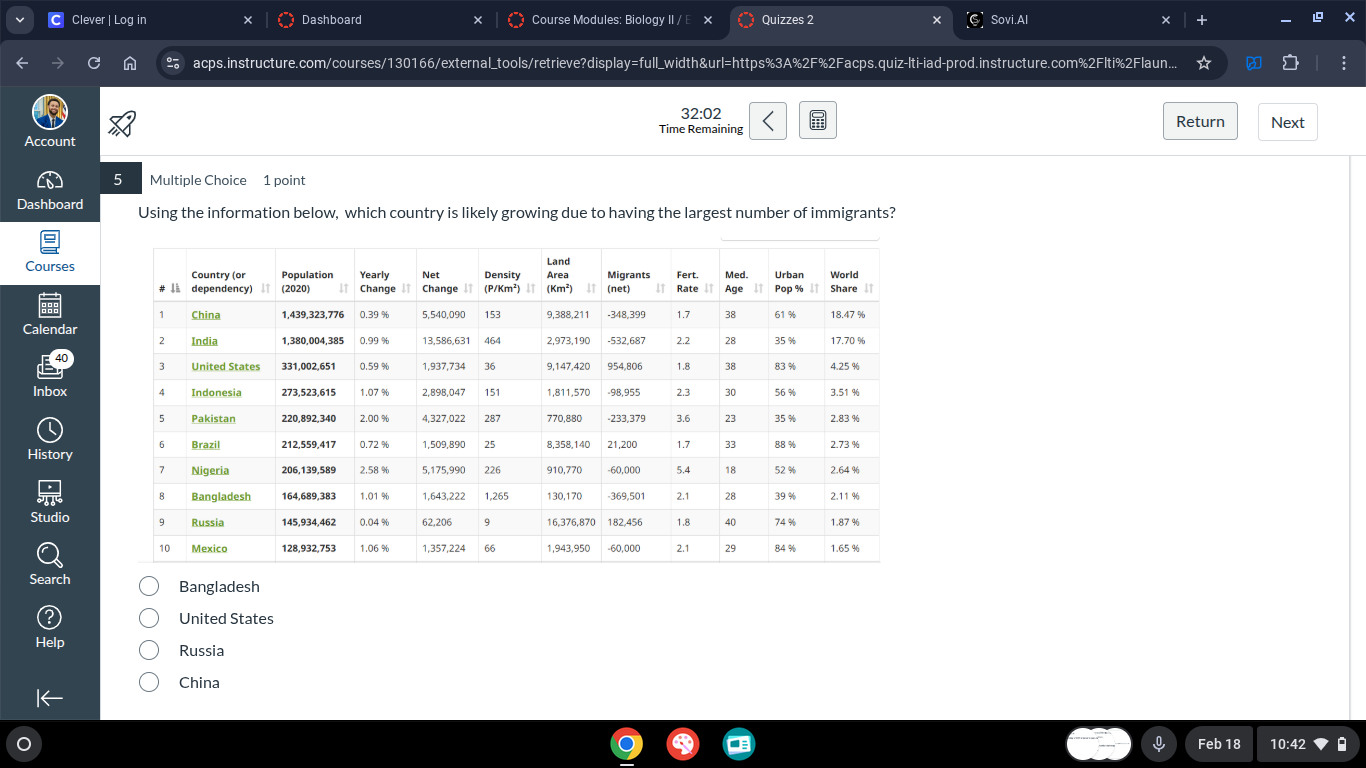Click the Return button

(x=1200, y=121)
